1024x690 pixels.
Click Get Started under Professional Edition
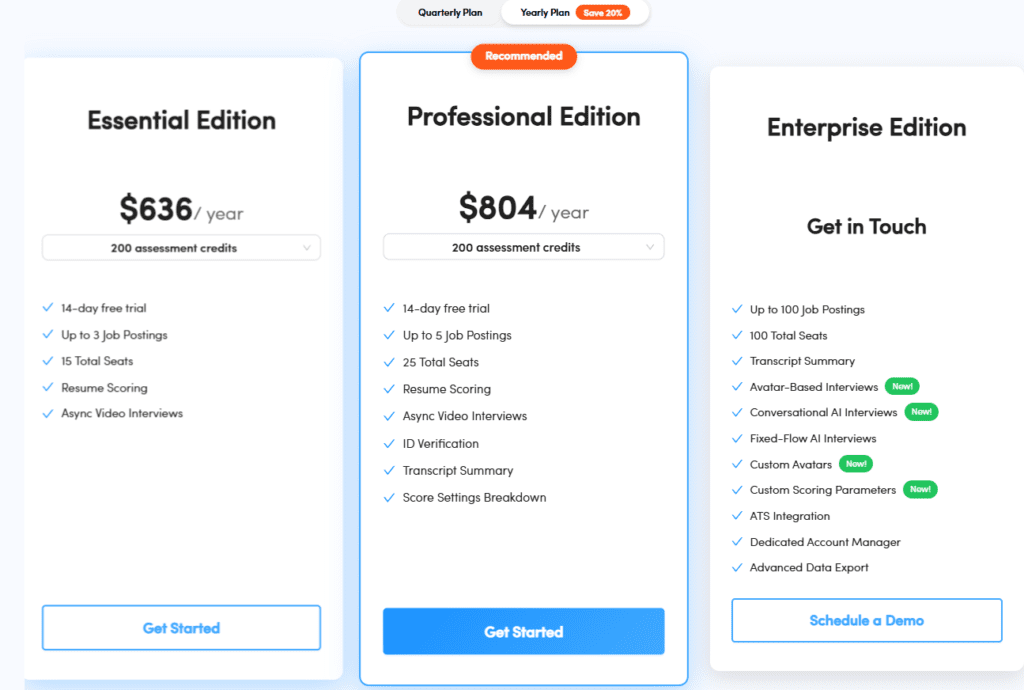pyautogui.click(x=523, y=631)
